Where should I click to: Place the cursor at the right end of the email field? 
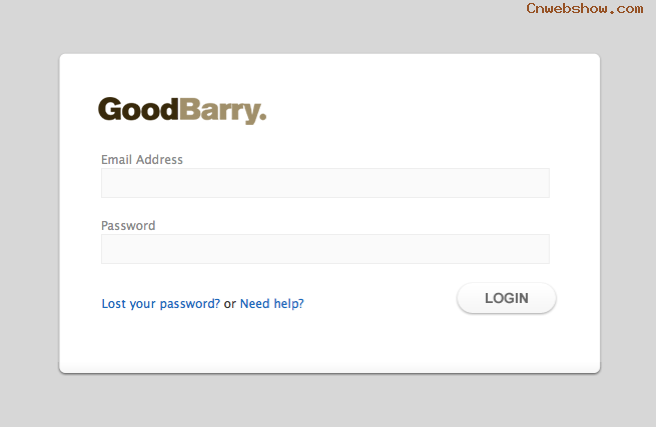pyautogui.click(x=544, y=183)
